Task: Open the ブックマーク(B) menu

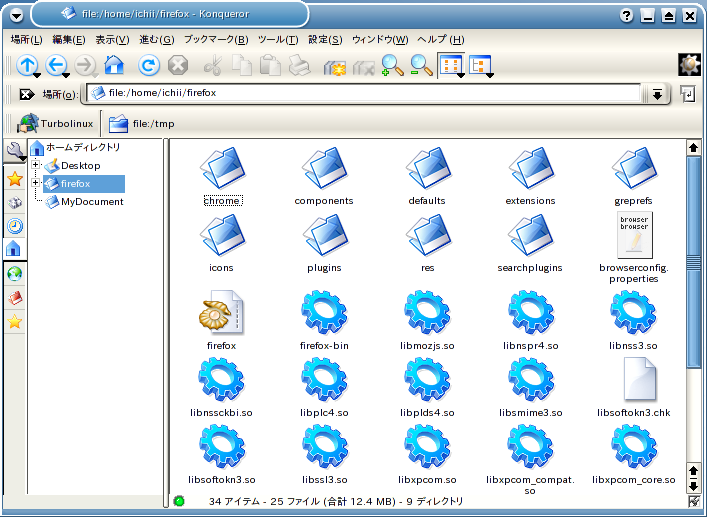Action: tap(216, 40)
